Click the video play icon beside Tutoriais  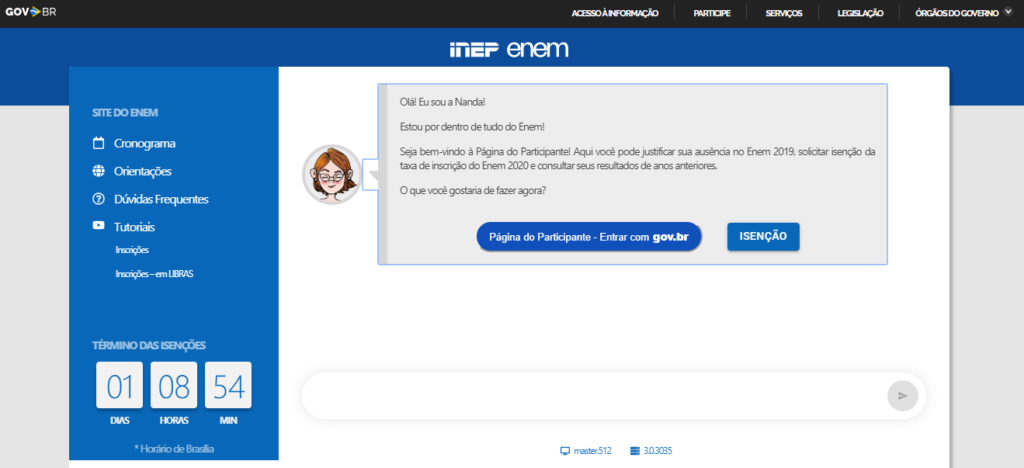(98, 226)
